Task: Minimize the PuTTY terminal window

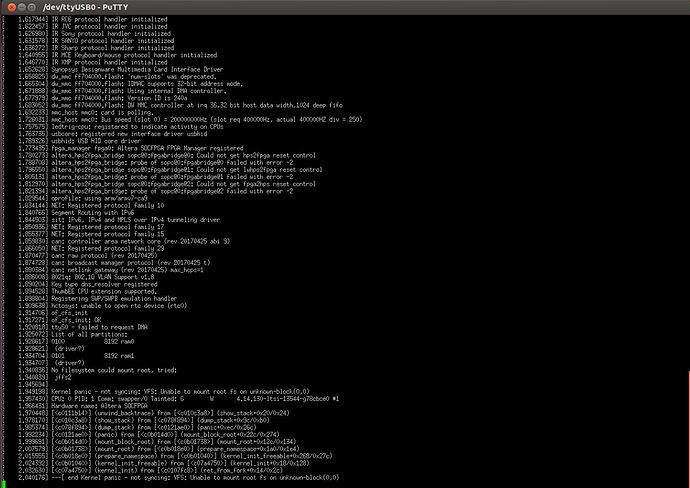Action: (22, 7)
